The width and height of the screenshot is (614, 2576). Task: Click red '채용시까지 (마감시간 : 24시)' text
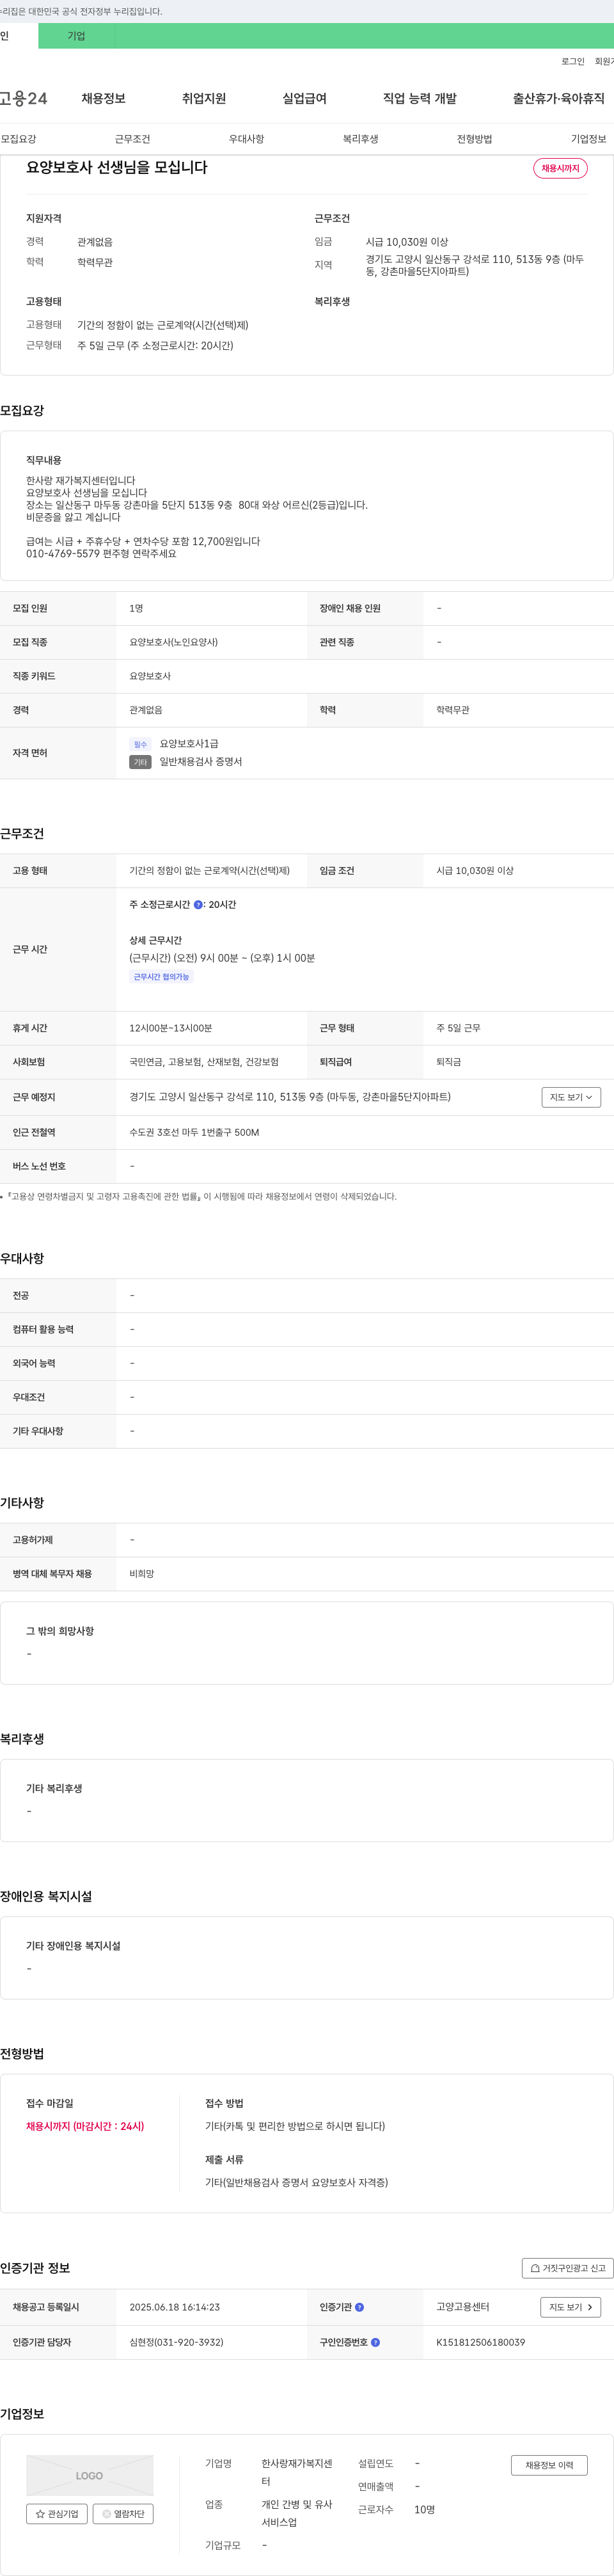(x=85, y=2126)
